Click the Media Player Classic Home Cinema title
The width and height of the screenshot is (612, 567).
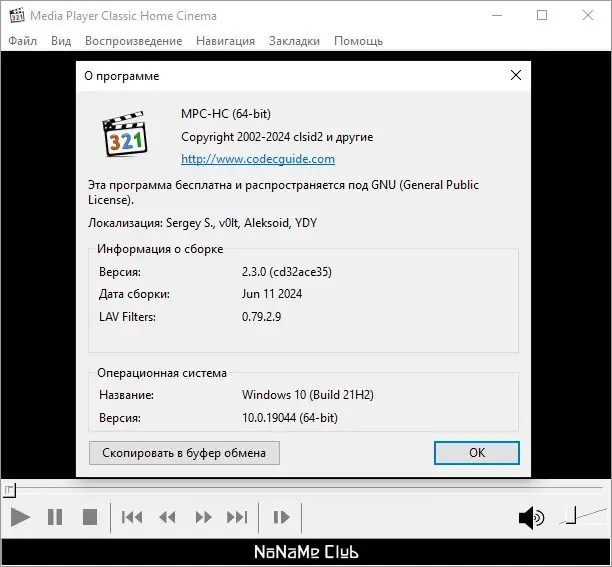pyautogui.click(x=123, y=16)
